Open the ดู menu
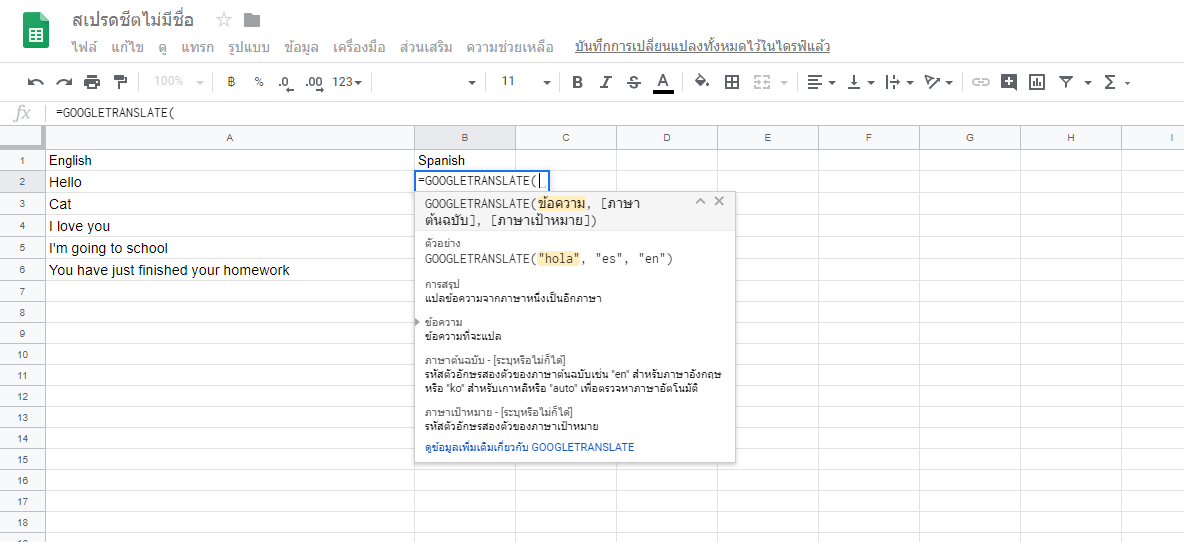1184x542 pixels. point(163,47)
